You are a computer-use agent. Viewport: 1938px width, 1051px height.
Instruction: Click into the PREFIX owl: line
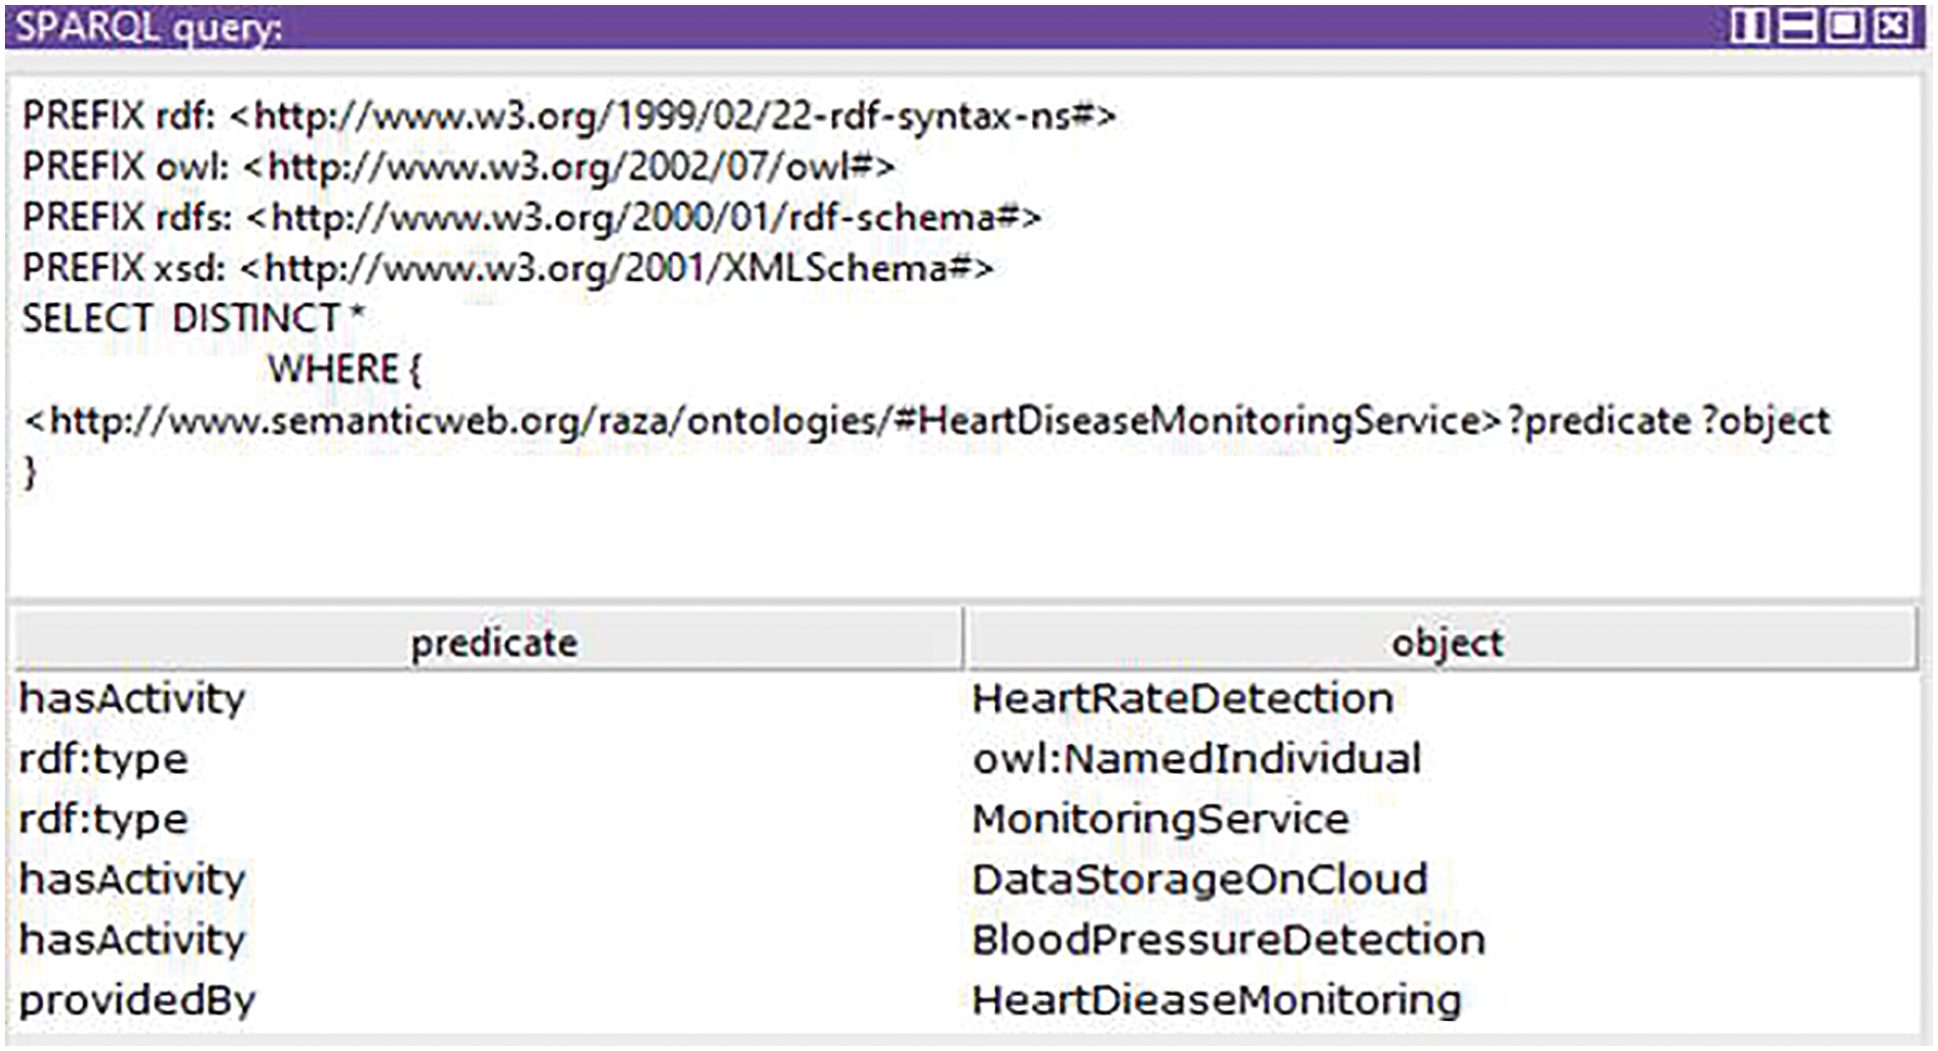(x=458, y=167)
